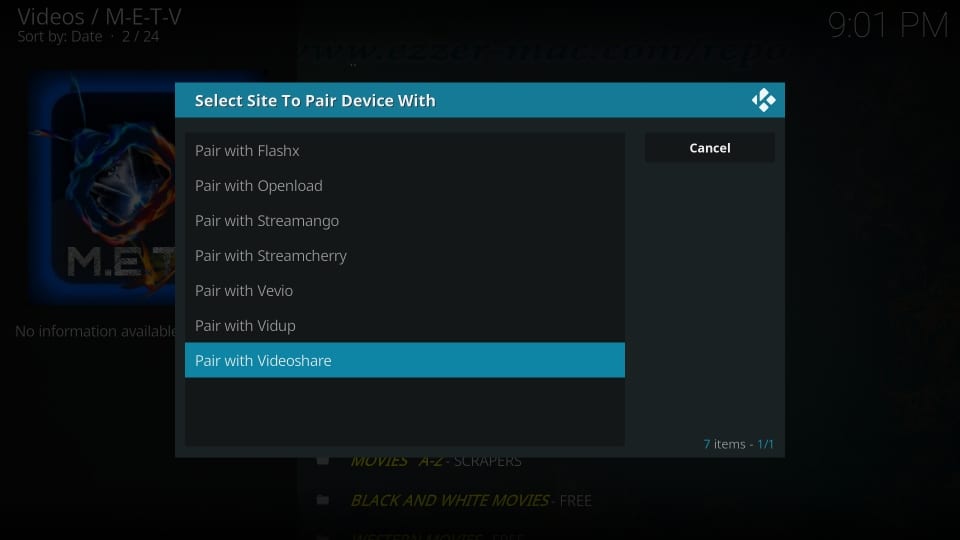This screenshot has height=540, width=960.
Task: Choose Pair with Streamcherry
Action: coord(405,255)
